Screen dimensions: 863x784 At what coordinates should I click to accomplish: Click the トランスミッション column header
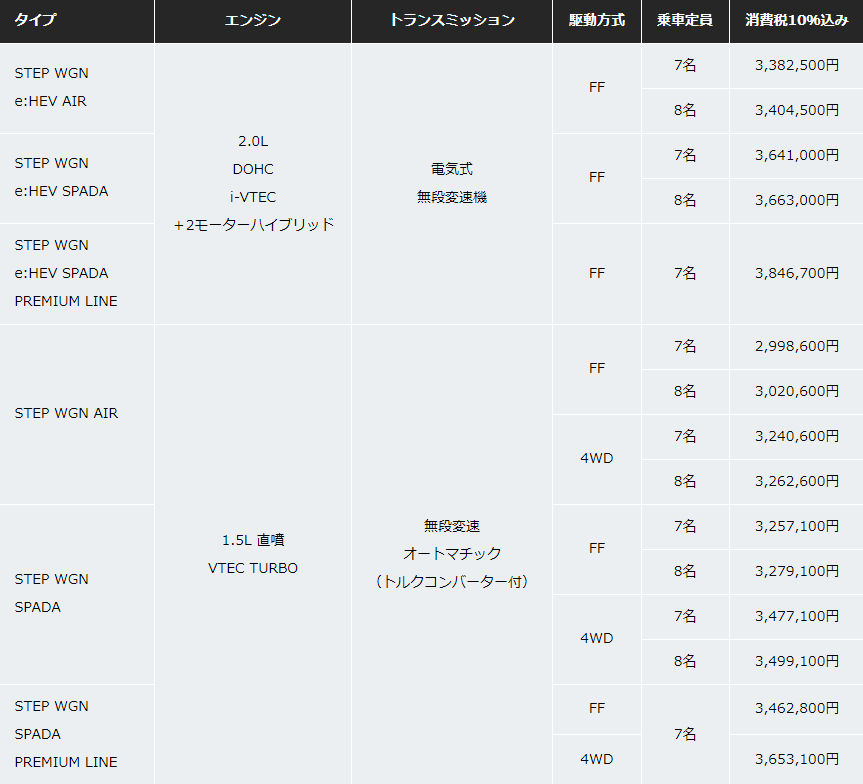pyautogui.click(x=451, y=20)
